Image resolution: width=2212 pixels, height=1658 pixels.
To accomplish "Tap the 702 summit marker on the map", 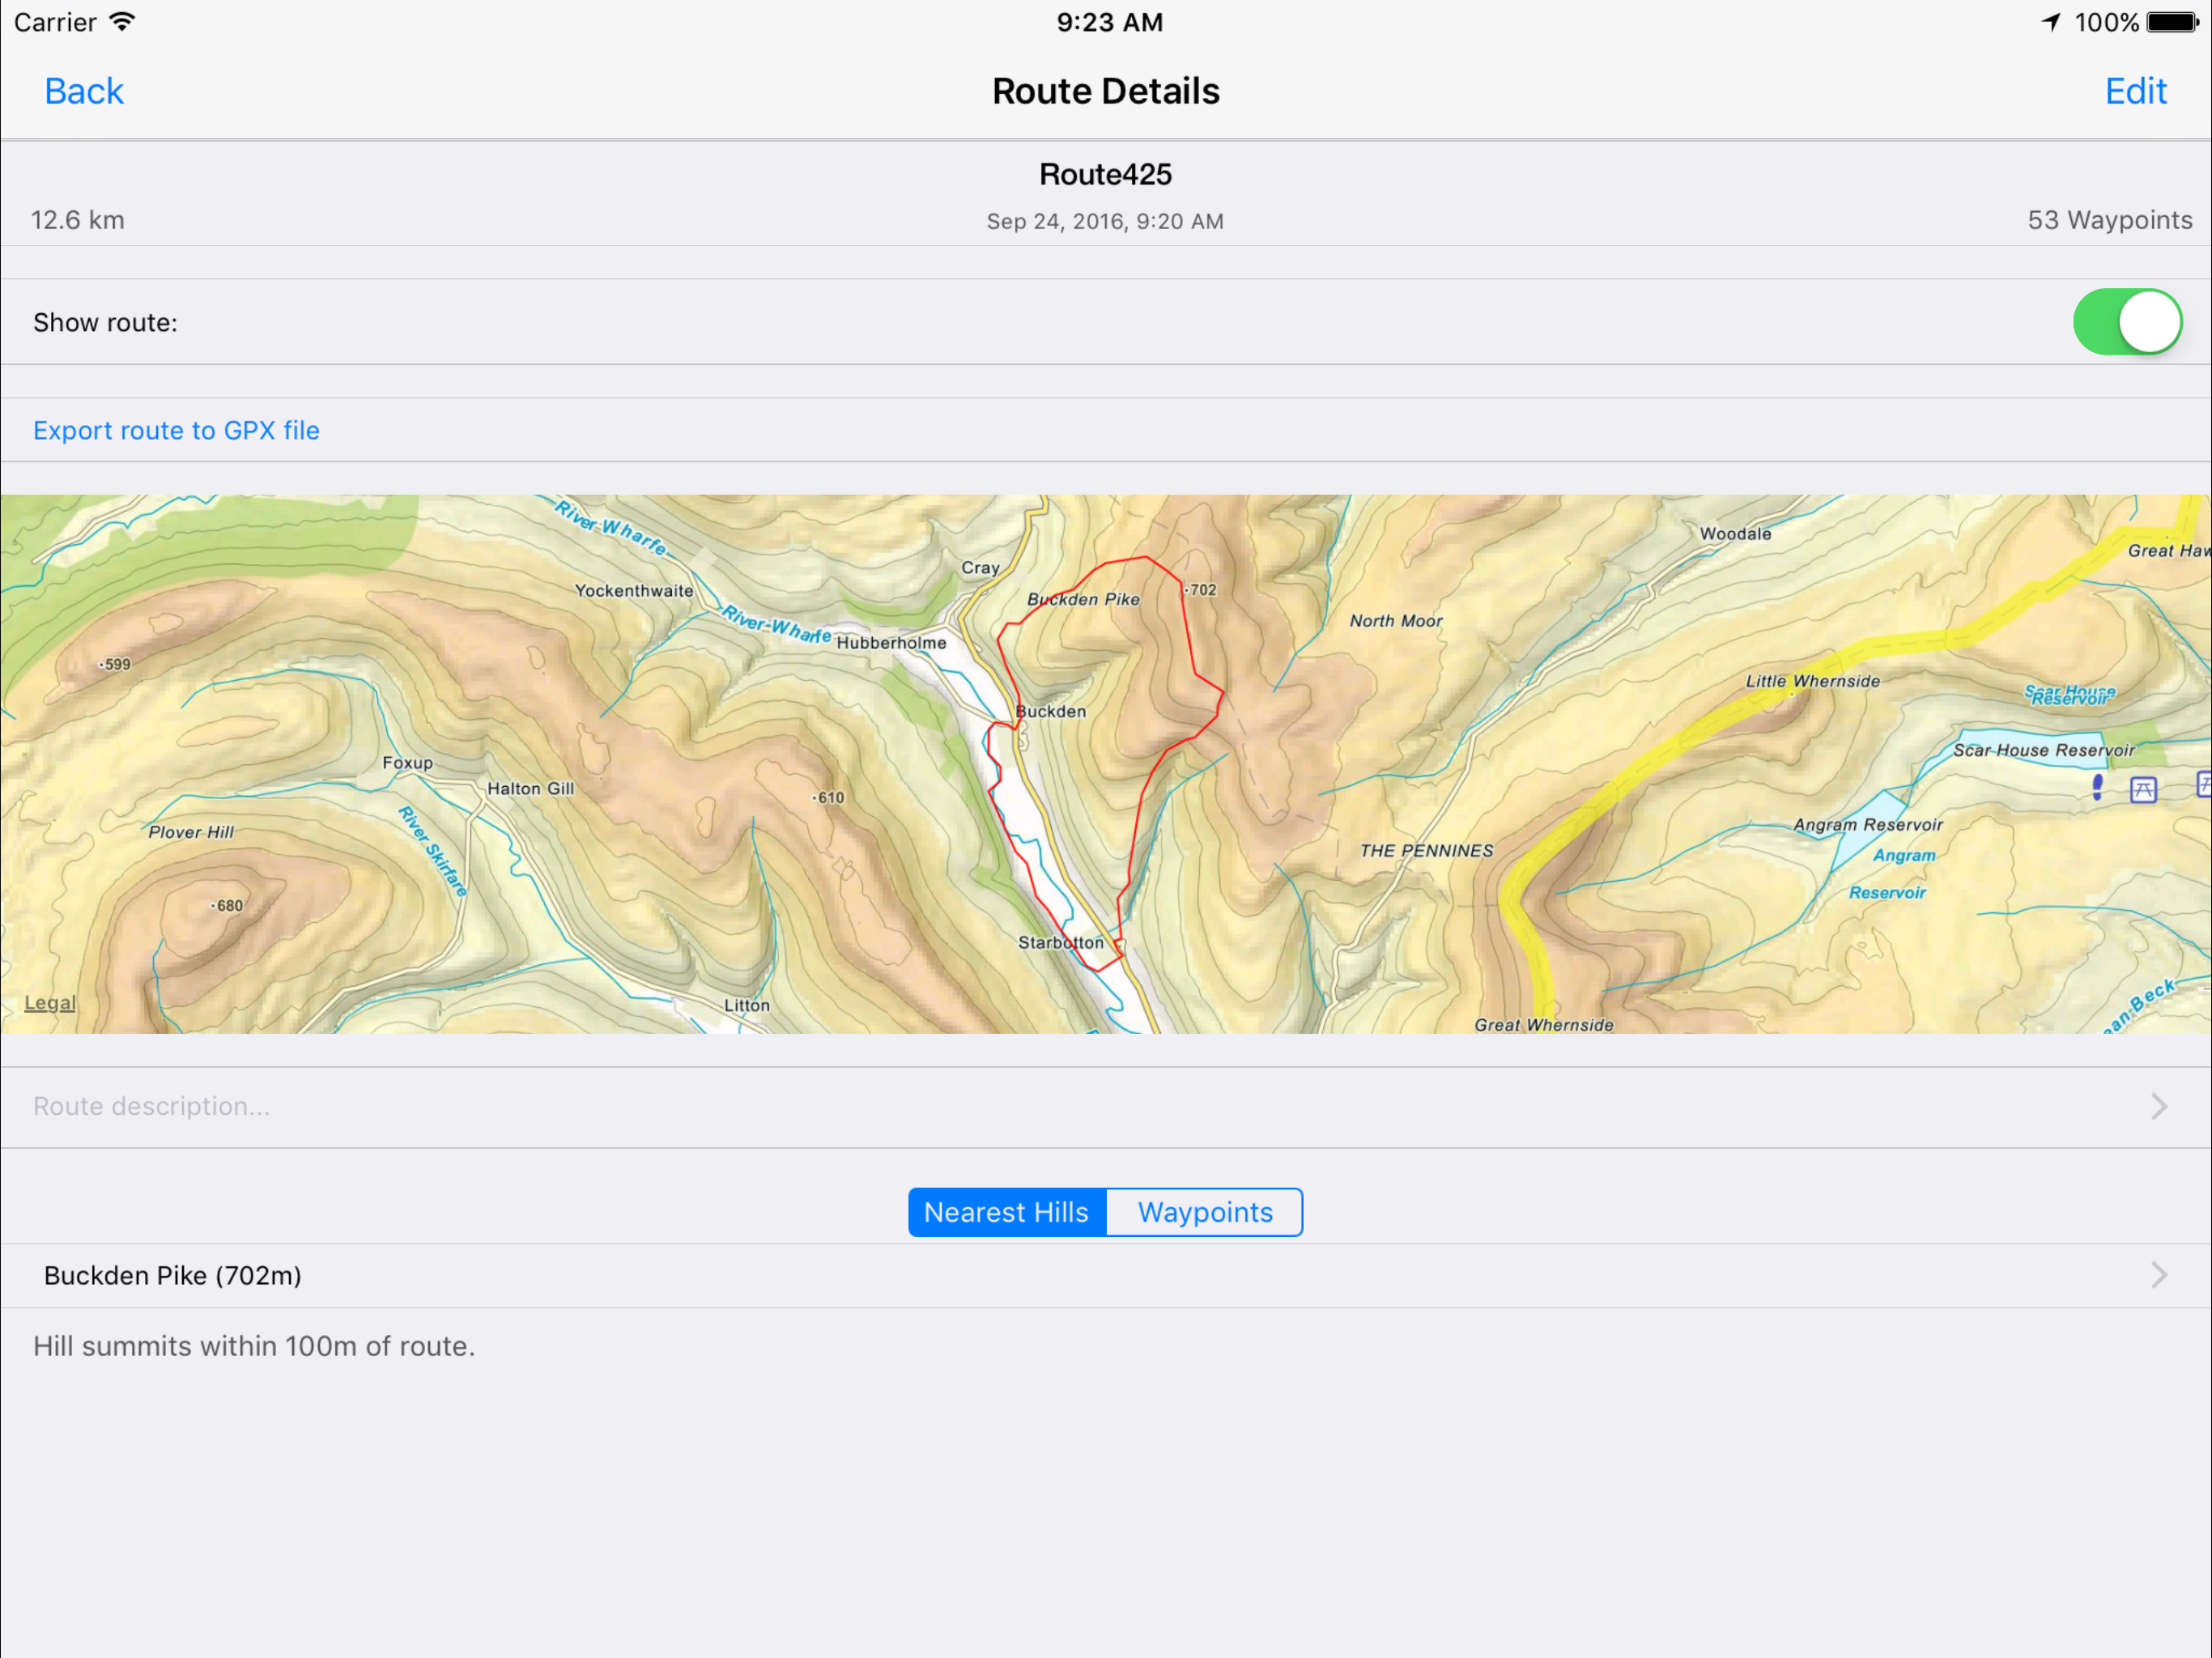I will tap(1201, 590).
